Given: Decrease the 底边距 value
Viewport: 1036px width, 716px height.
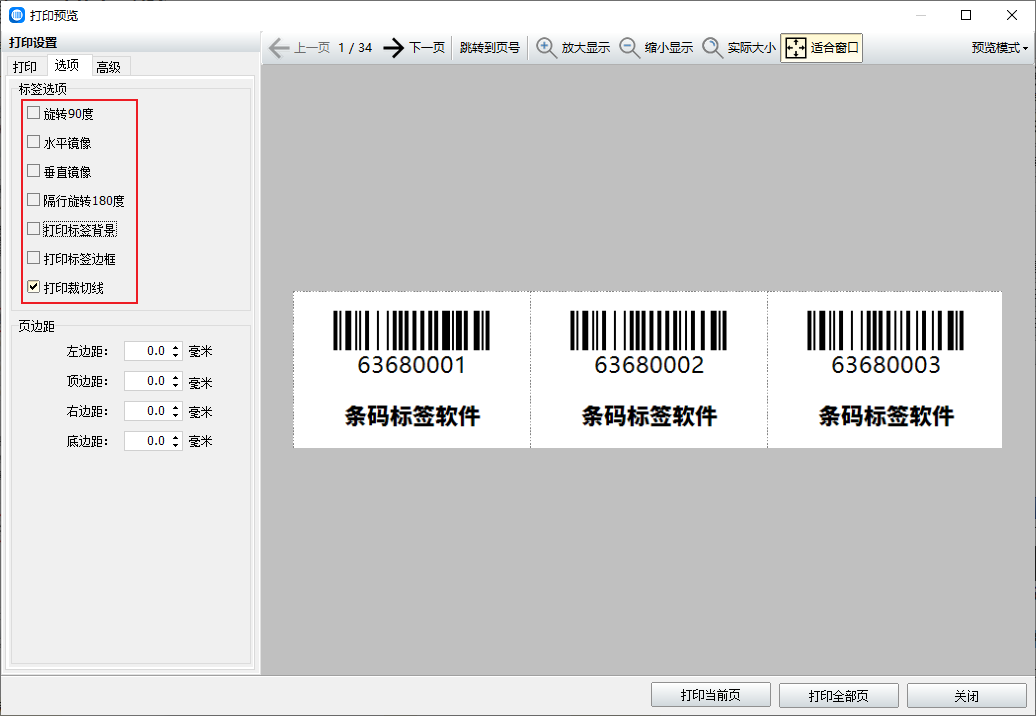Looking at the screenshot, I should (x=176, y=445).
